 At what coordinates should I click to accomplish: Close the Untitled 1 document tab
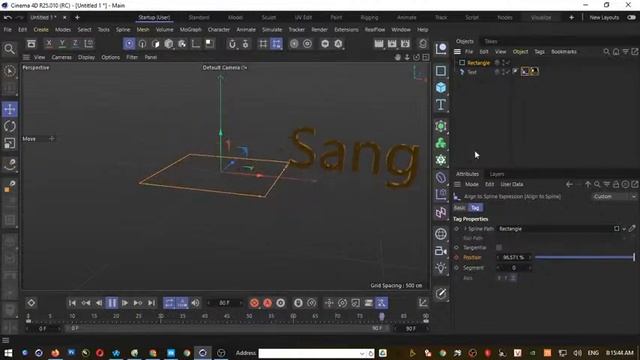click(x=64, y=18)
